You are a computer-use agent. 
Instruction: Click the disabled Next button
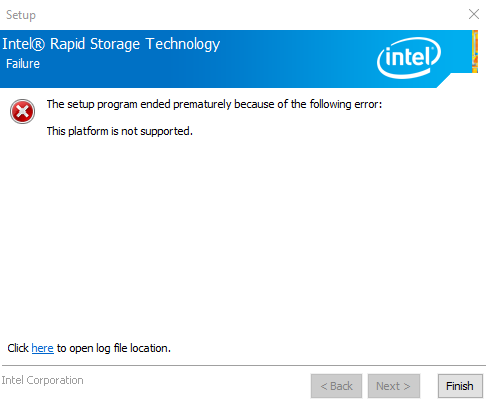pos(394,386)
